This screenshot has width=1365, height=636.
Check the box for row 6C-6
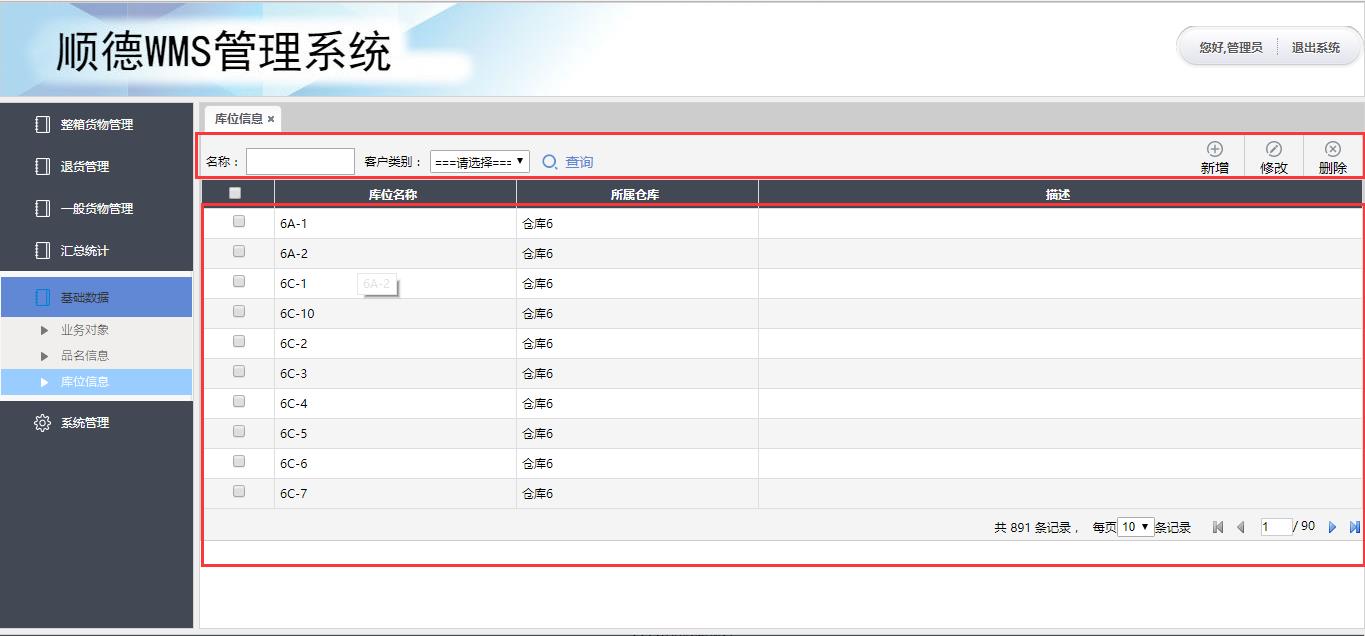pyautogui.click(x=239, y=462)
